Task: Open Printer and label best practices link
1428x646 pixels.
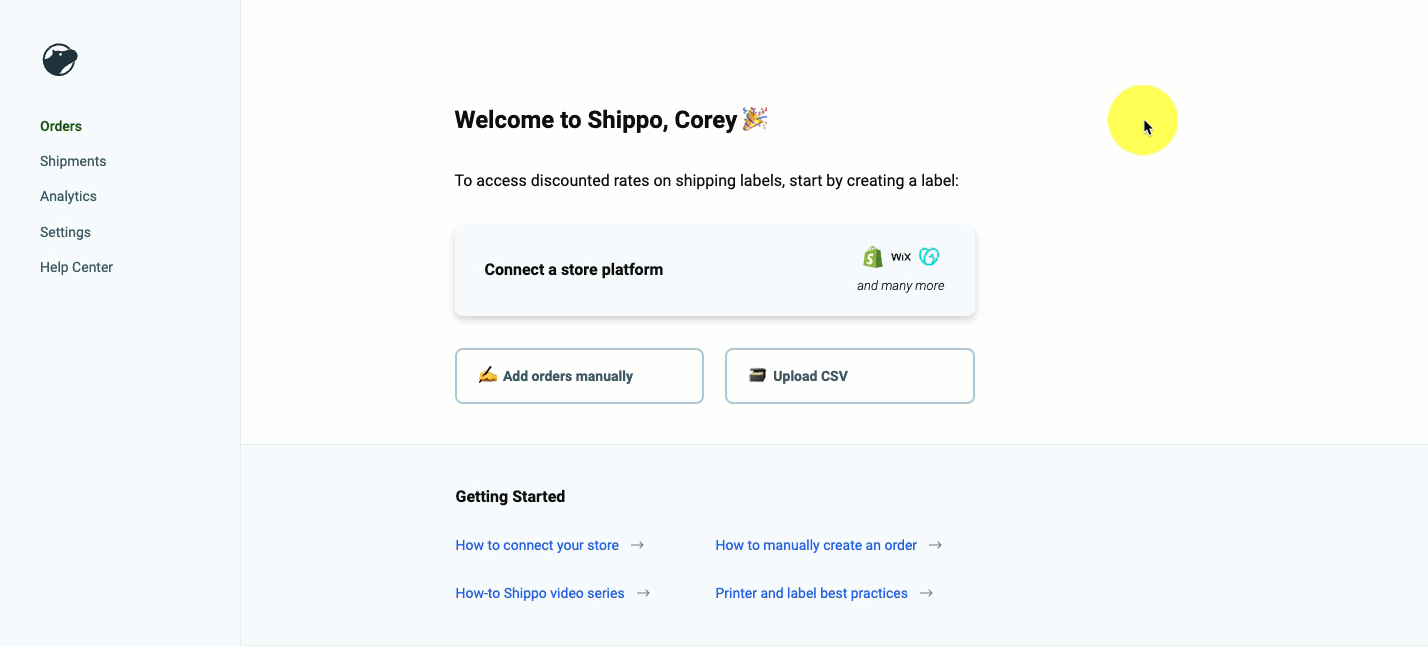Action: click(811, 593)
